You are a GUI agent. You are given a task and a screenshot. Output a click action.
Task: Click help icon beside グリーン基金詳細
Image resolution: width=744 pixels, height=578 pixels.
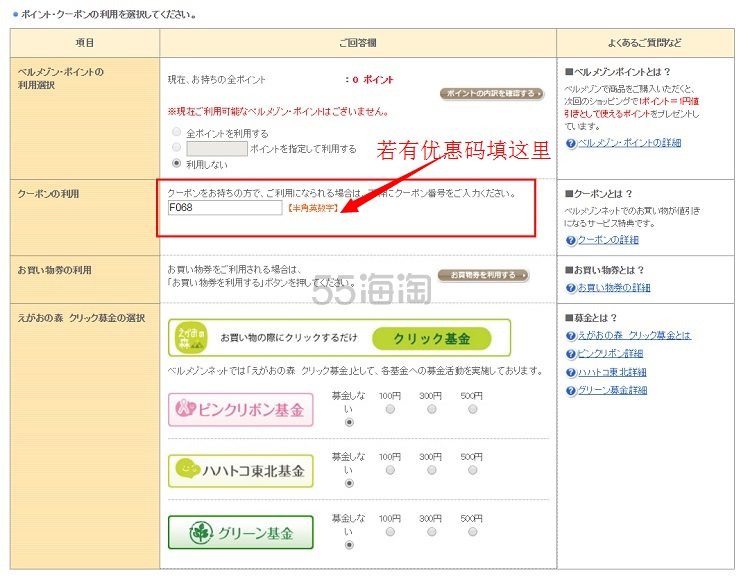point(571,391)
